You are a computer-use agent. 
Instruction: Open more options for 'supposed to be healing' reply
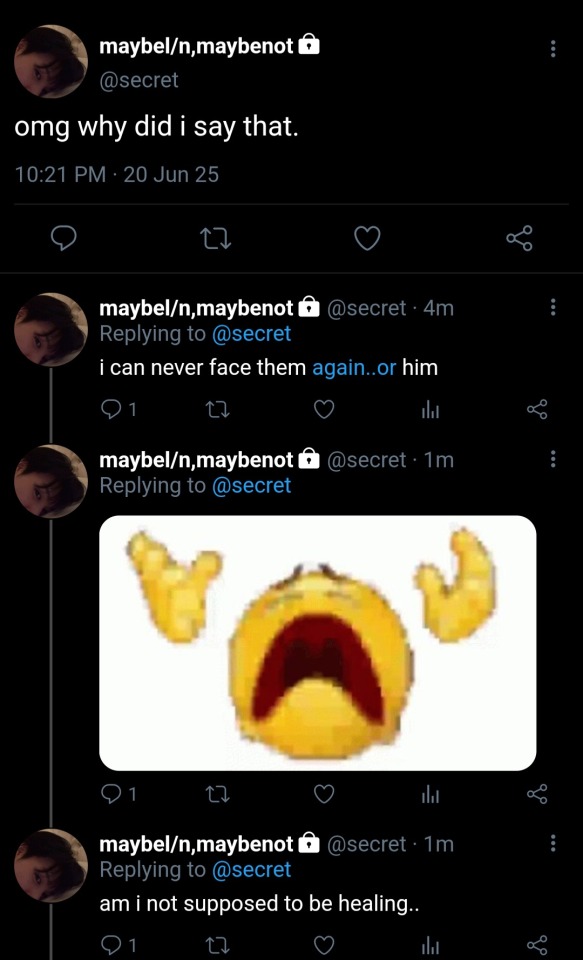pos(553,843)
